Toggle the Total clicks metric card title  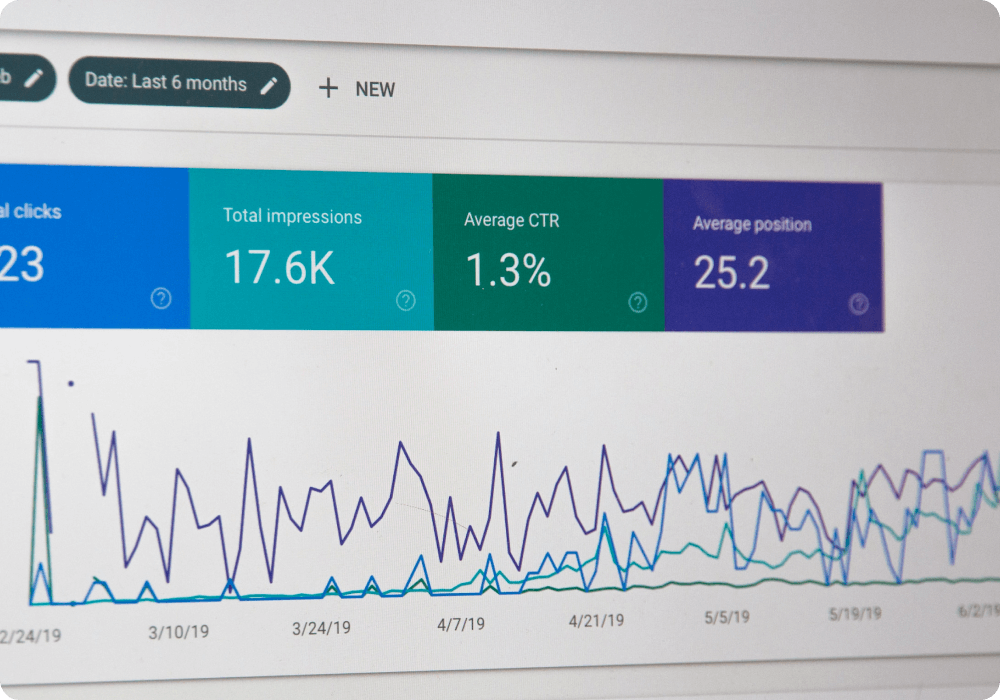tap(30, 212)
